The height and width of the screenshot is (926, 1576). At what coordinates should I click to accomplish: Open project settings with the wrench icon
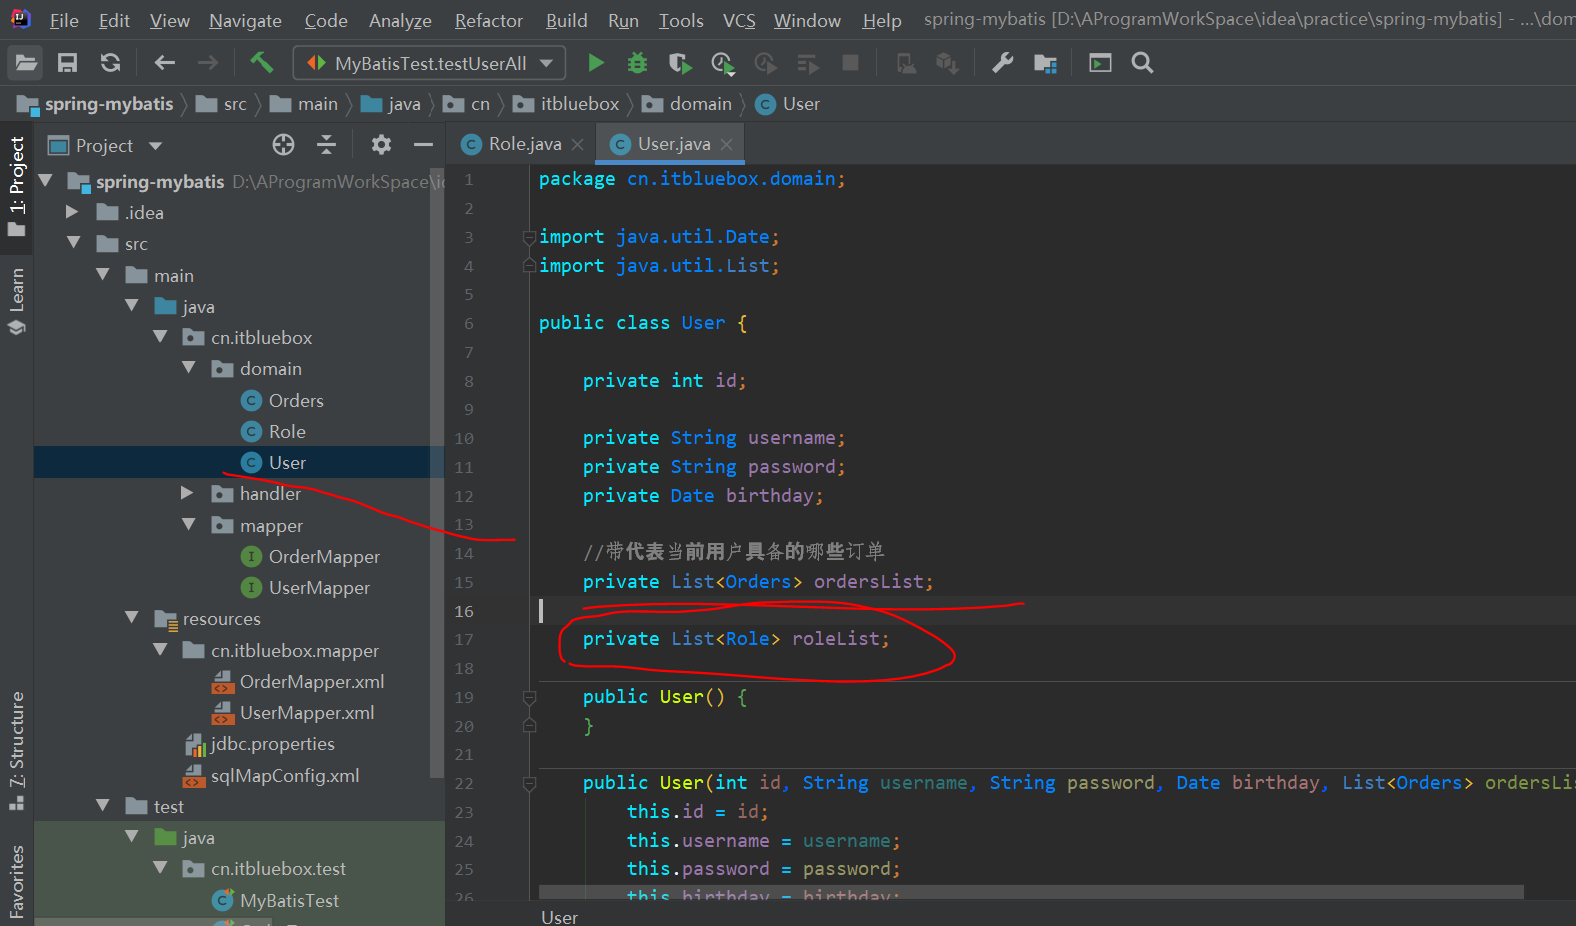click(x=1002, y=63)
